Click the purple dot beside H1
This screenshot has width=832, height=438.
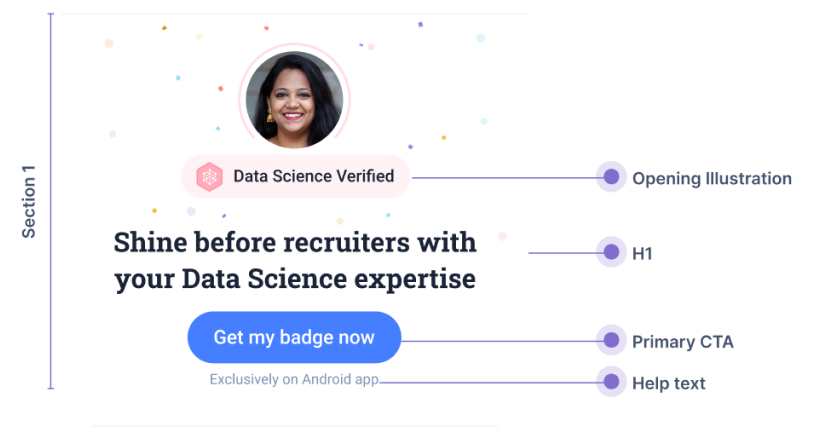(x=611, y=252)
